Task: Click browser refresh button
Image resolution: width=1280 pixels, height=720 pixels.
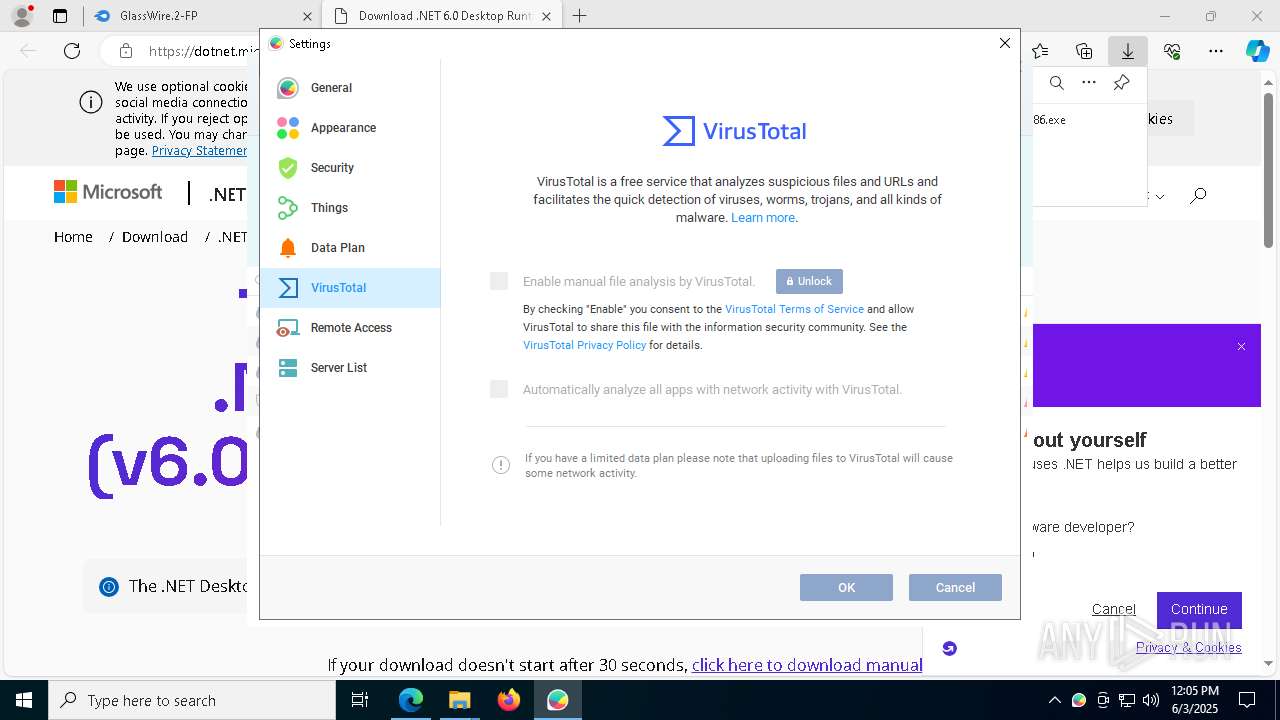Action: pyautogui.click(x=72, y=51)
